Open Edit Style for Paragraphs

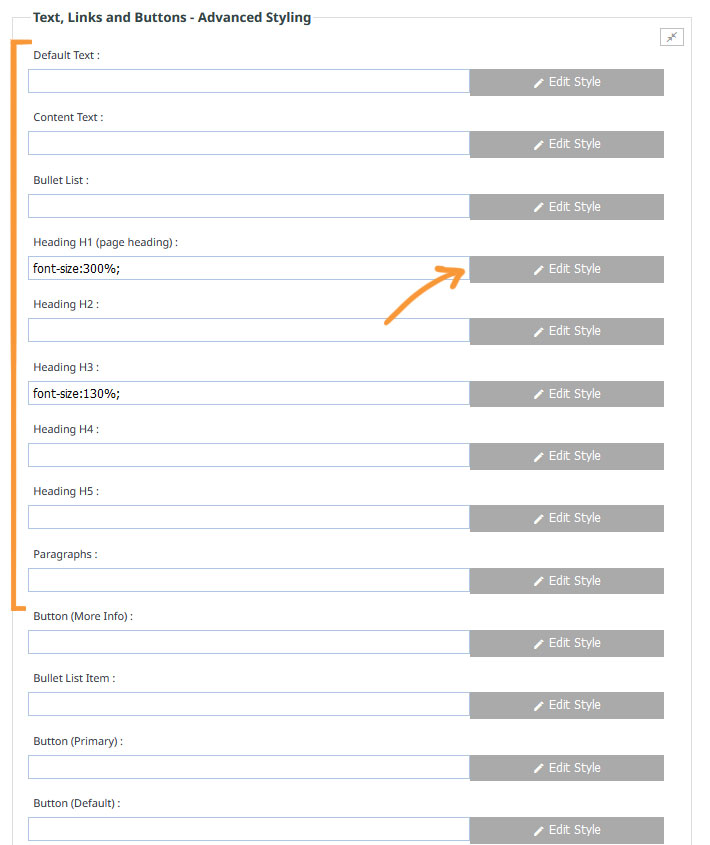pos(567,581)
